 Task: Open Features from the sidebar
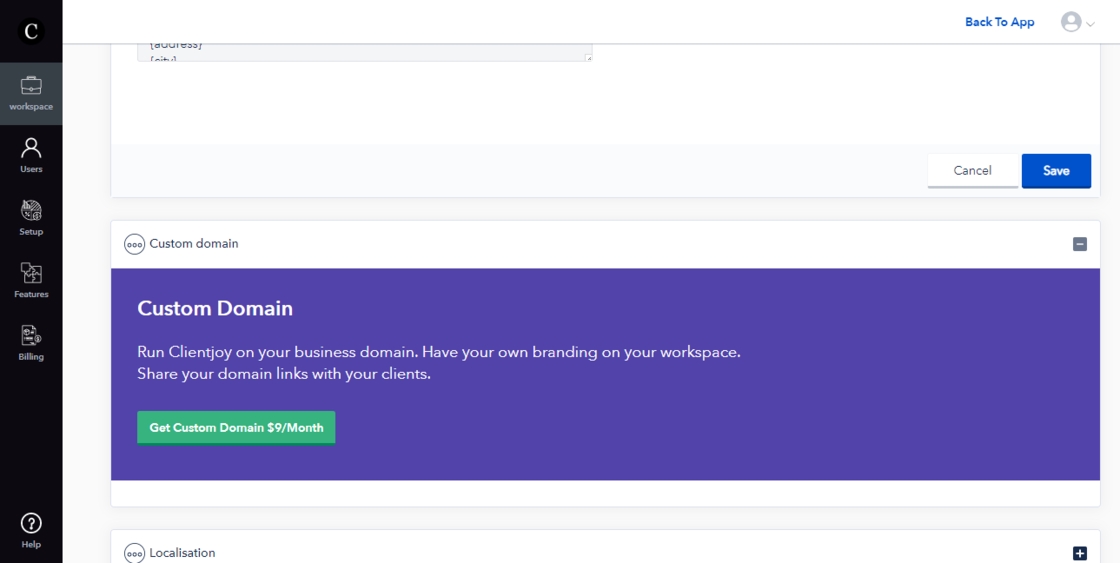31,280
